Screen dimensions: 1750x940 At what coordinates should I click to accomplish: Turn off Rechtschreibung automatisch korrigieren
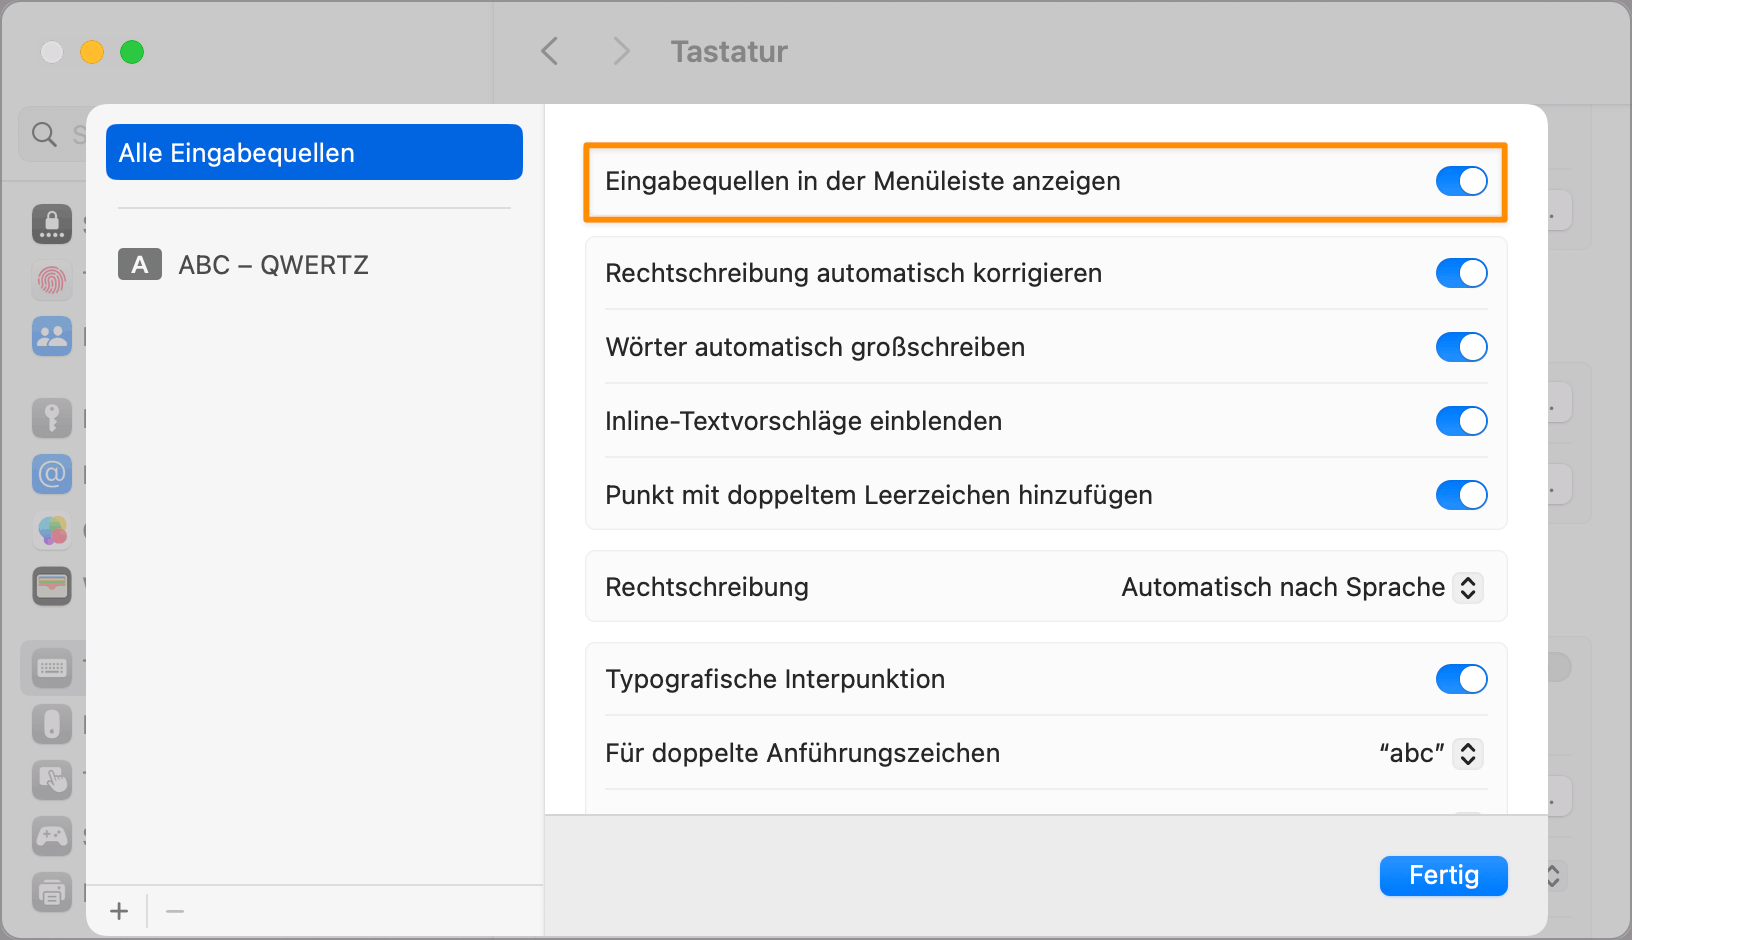coord(1461,273)
